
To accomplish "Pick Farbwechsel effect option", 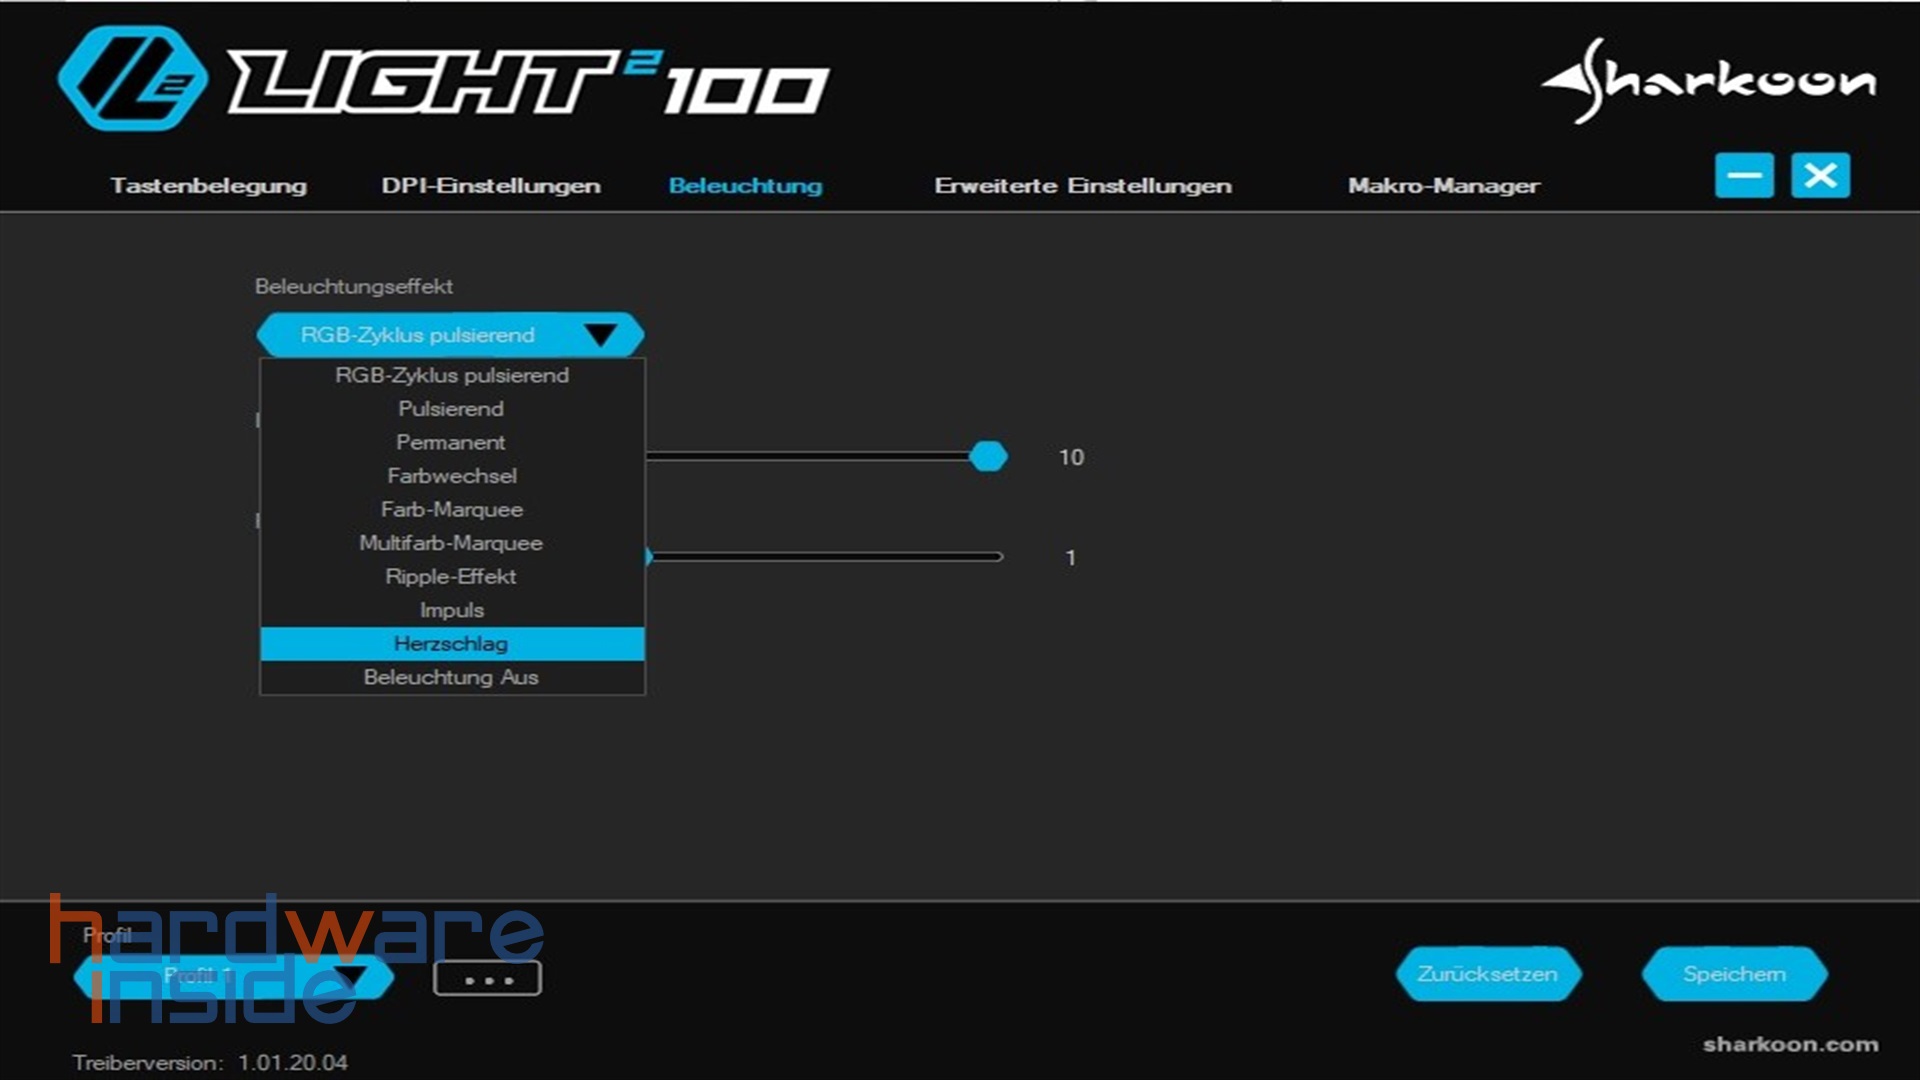I will point(452,476).
